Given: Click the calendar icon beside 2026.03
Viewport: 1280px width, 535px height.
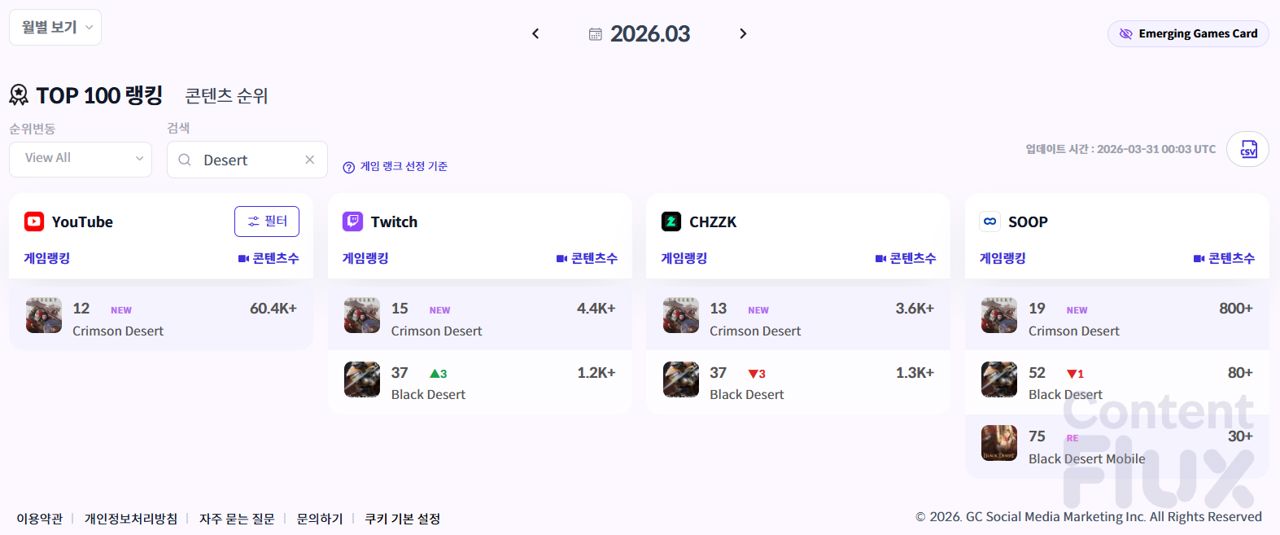Looking at the screenshot, I should pos(595,34).
